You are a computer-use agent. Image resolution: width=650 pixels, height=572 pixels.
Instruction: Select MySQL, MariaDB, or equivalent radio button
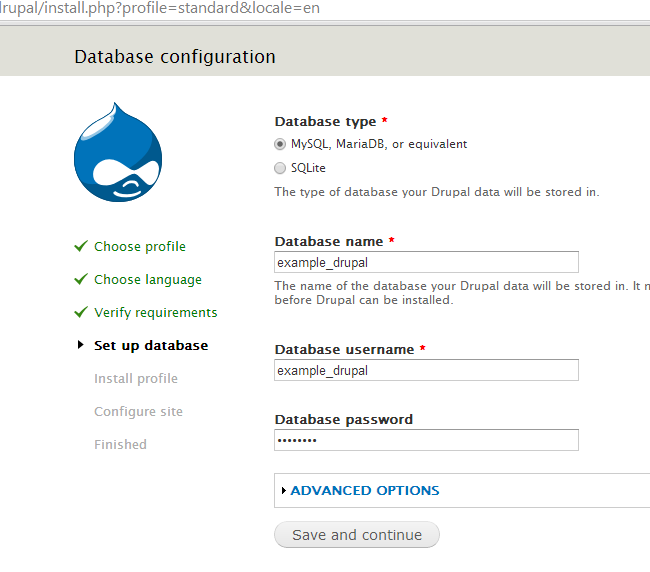point(280,144)
